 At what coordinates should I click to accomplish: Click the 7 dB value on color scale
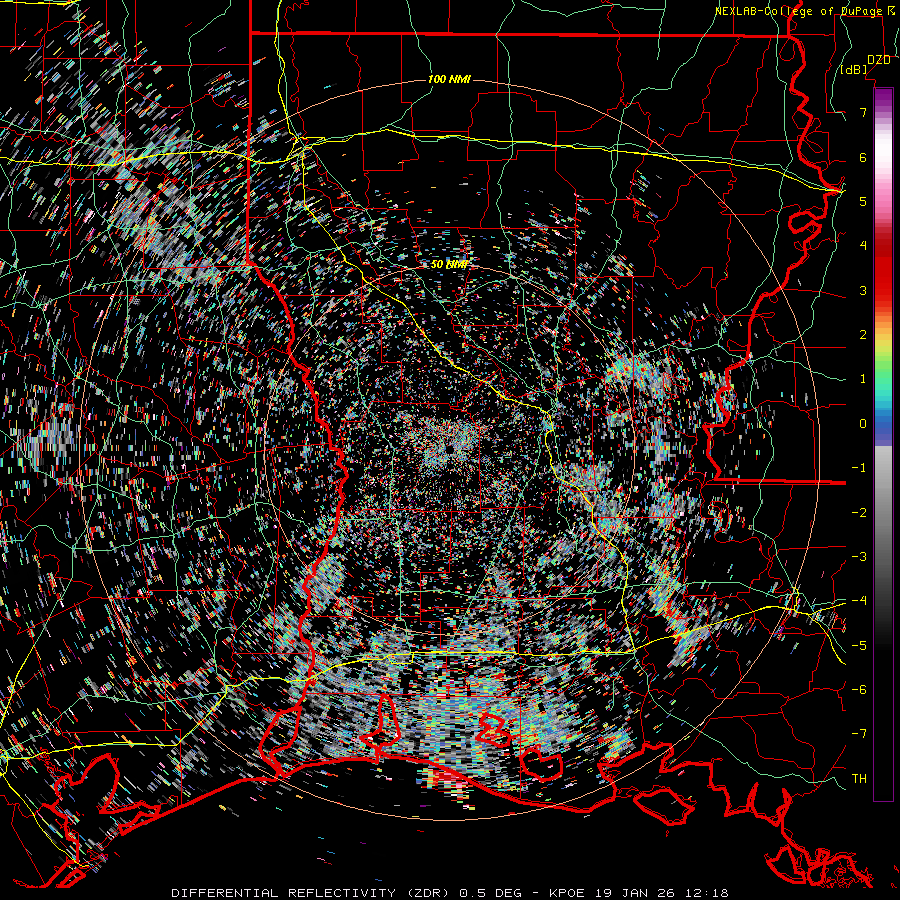(x=863, y=112)
